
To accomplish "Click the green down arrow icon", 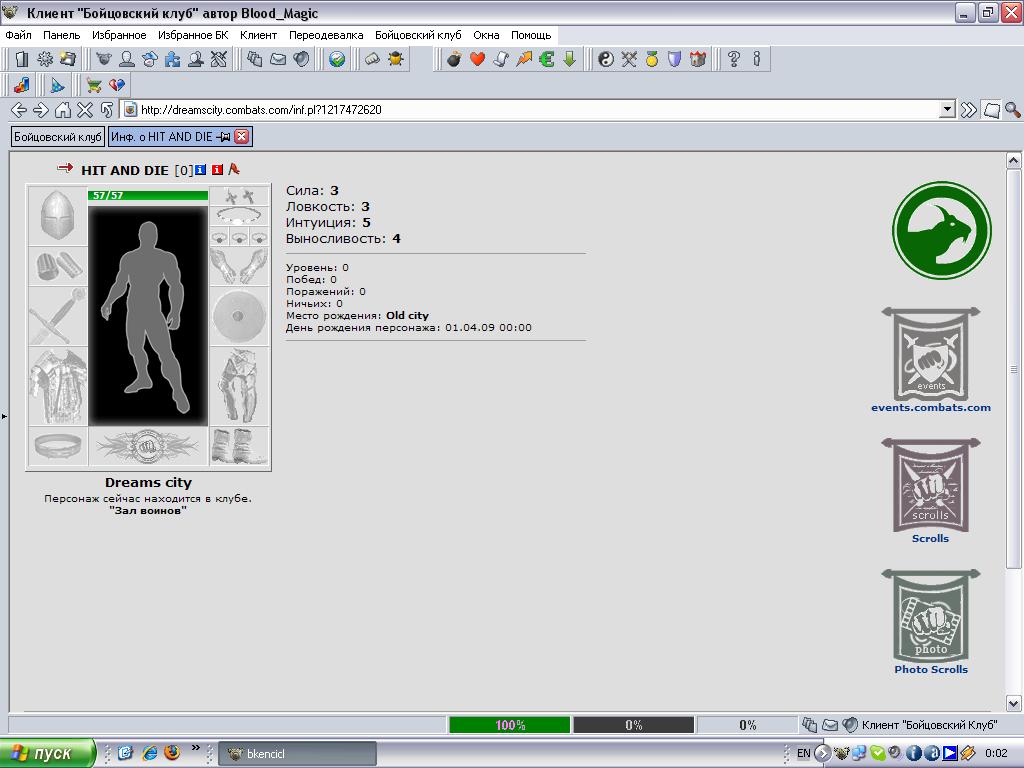I will click(x=569, y=59).
